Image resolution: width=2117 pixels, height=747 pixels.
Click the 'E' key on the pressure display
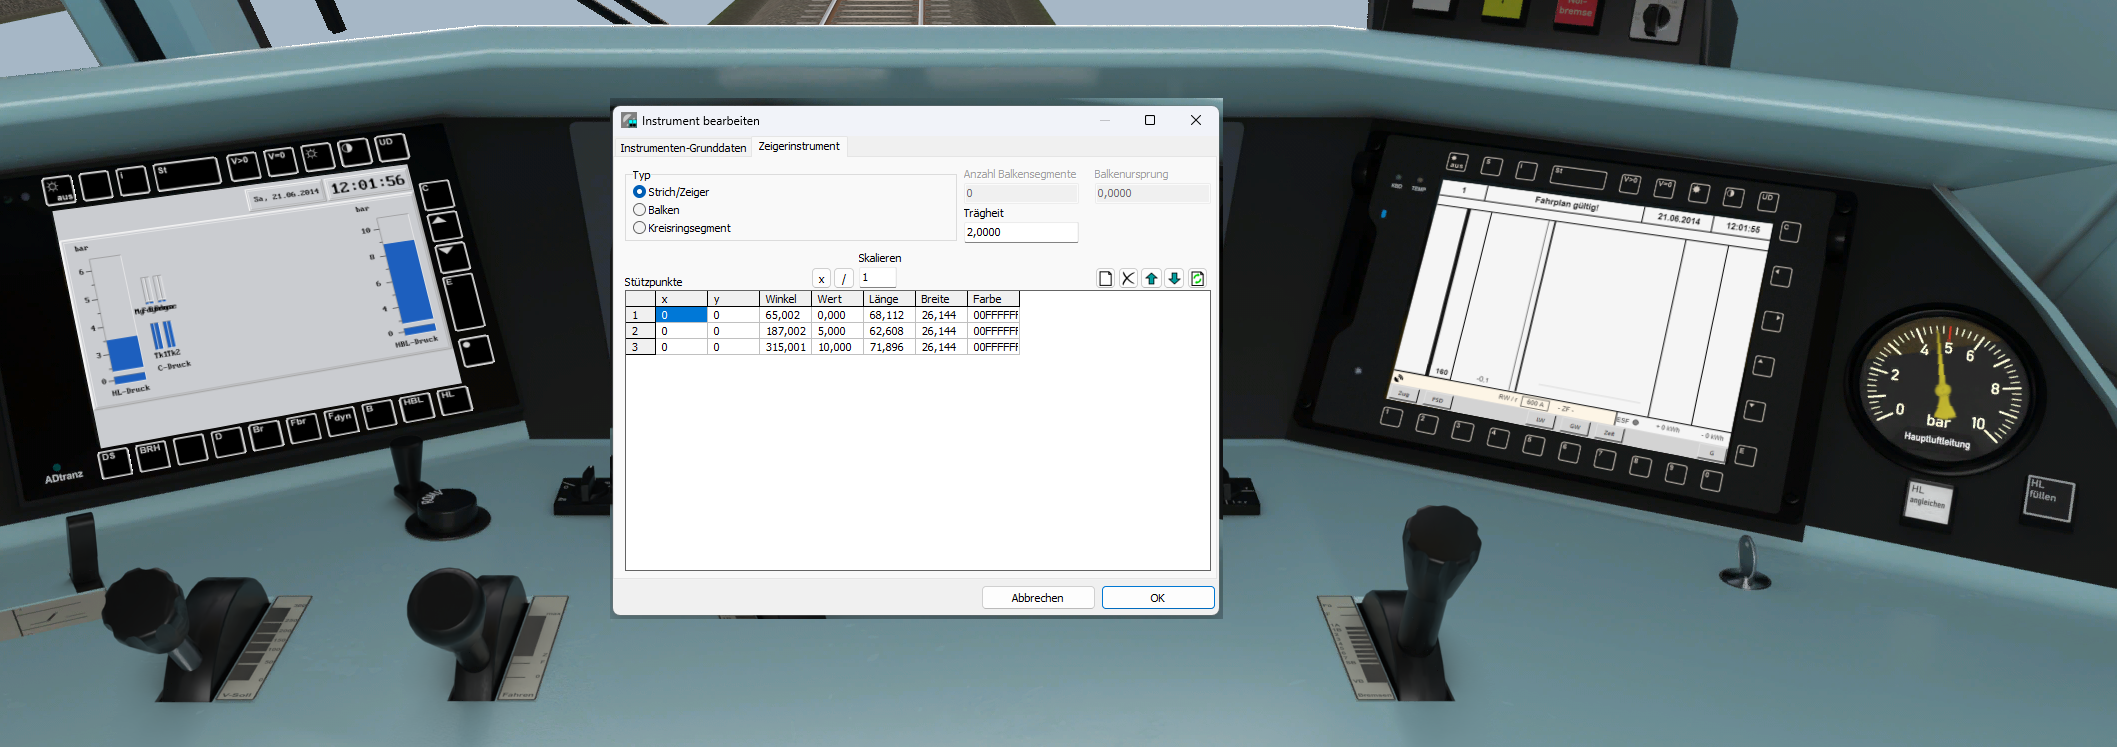[x=463, y=302]
